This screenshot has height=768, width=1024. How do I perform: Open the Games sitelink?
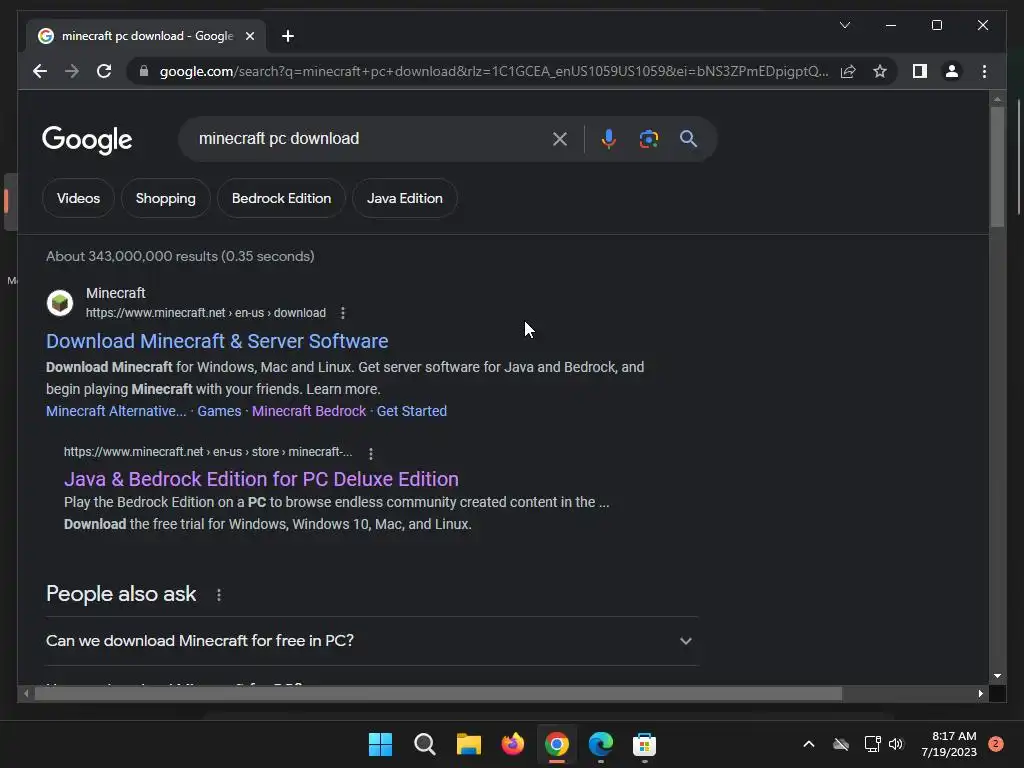(x=219, y=411)
